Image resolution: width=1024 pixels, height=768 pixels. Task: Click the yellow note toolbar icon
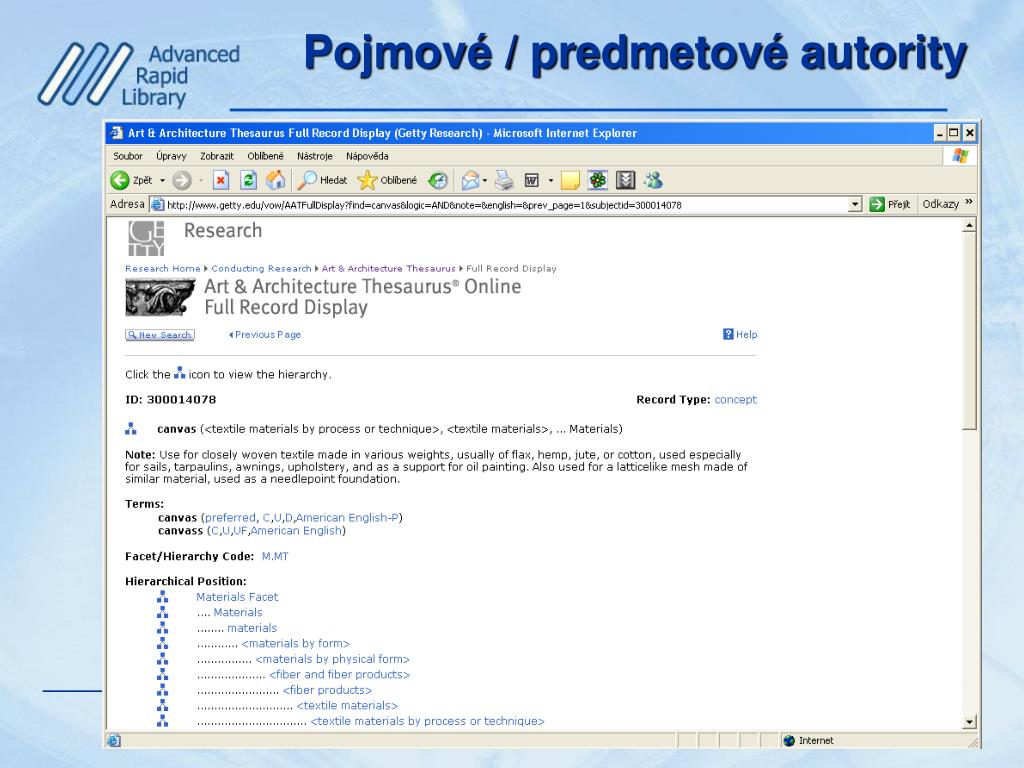click(570, 180)
